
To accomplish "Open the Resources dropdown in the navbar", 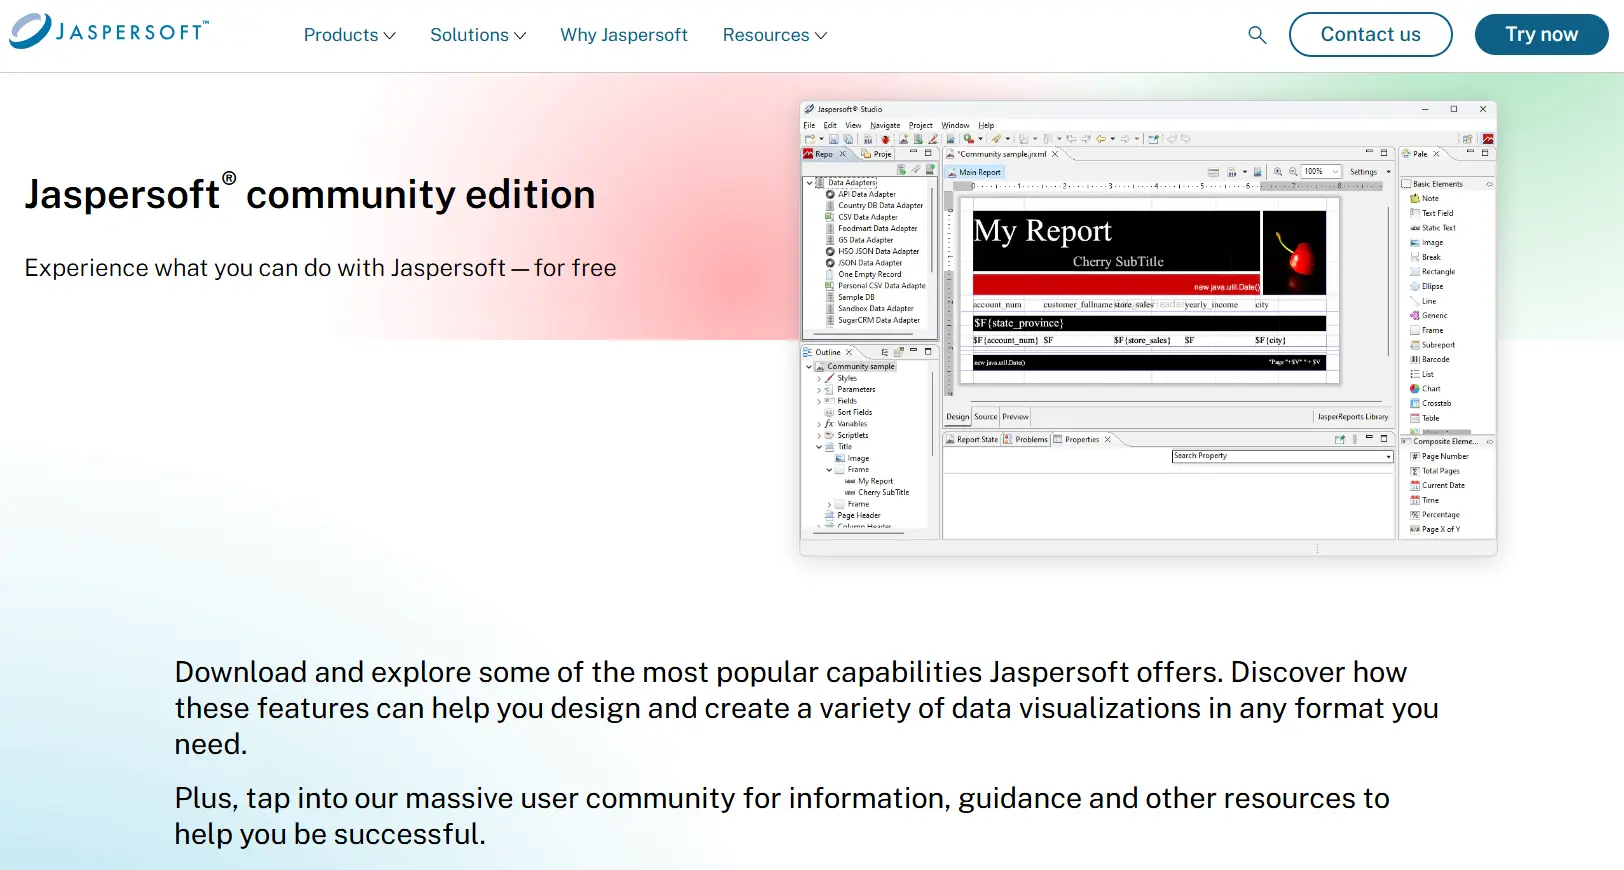I will pos(774,35).
